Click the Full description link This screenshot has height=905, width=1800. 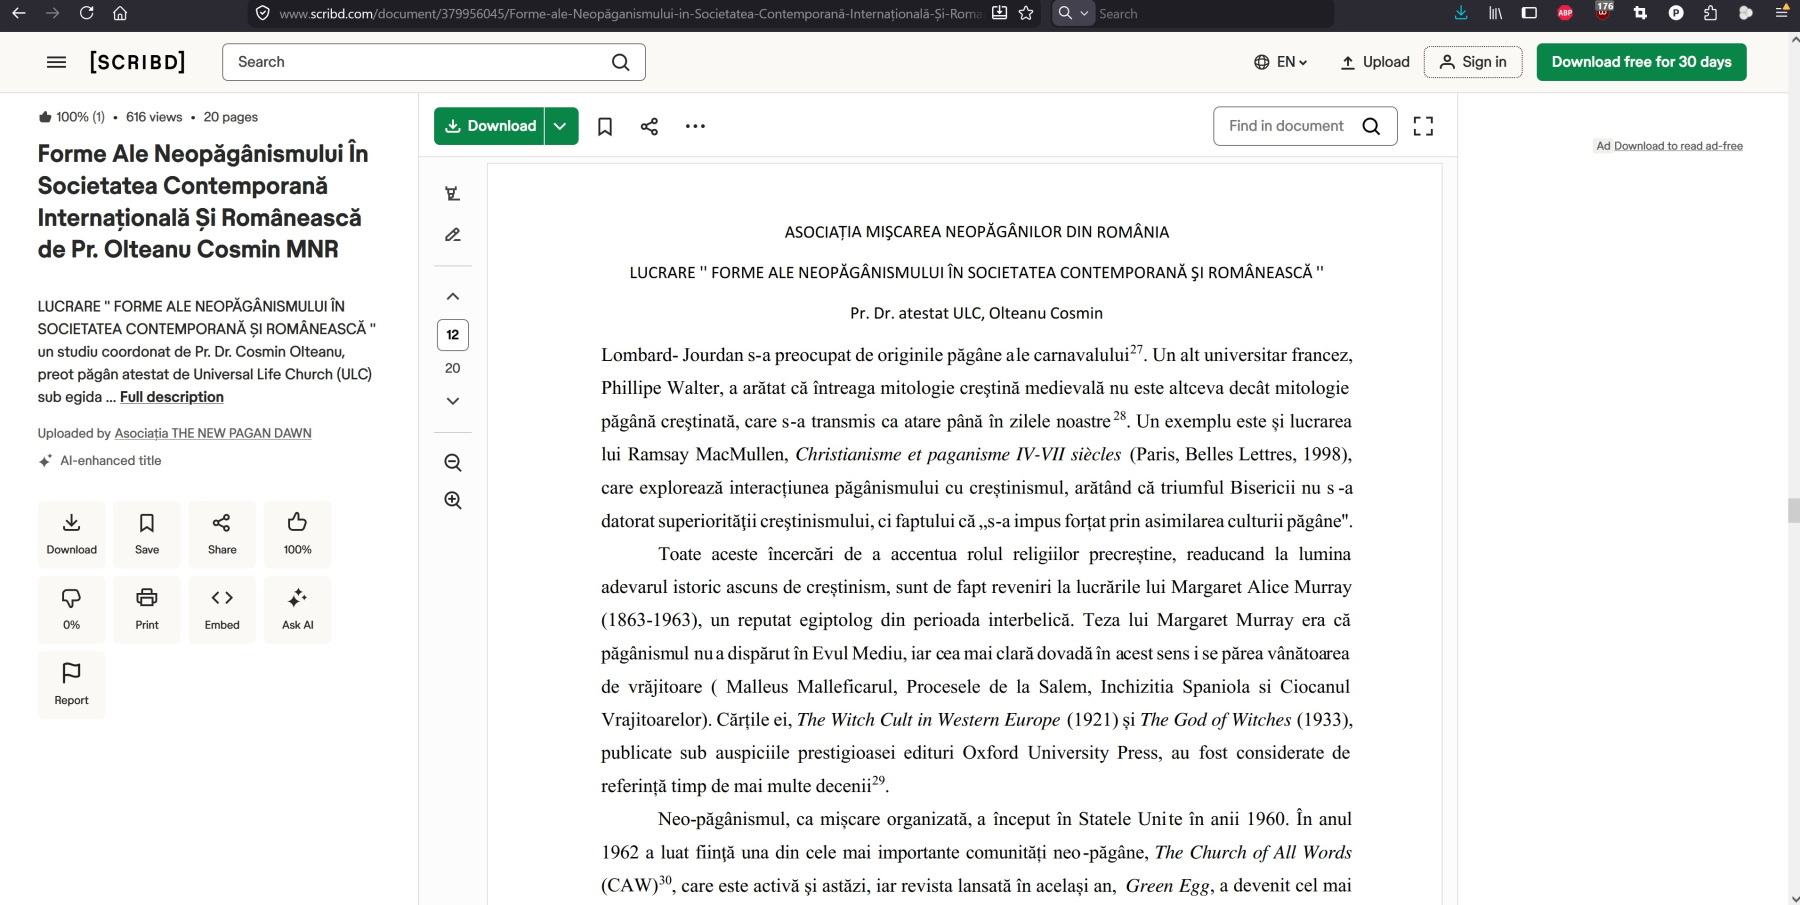tap(172, 397)
